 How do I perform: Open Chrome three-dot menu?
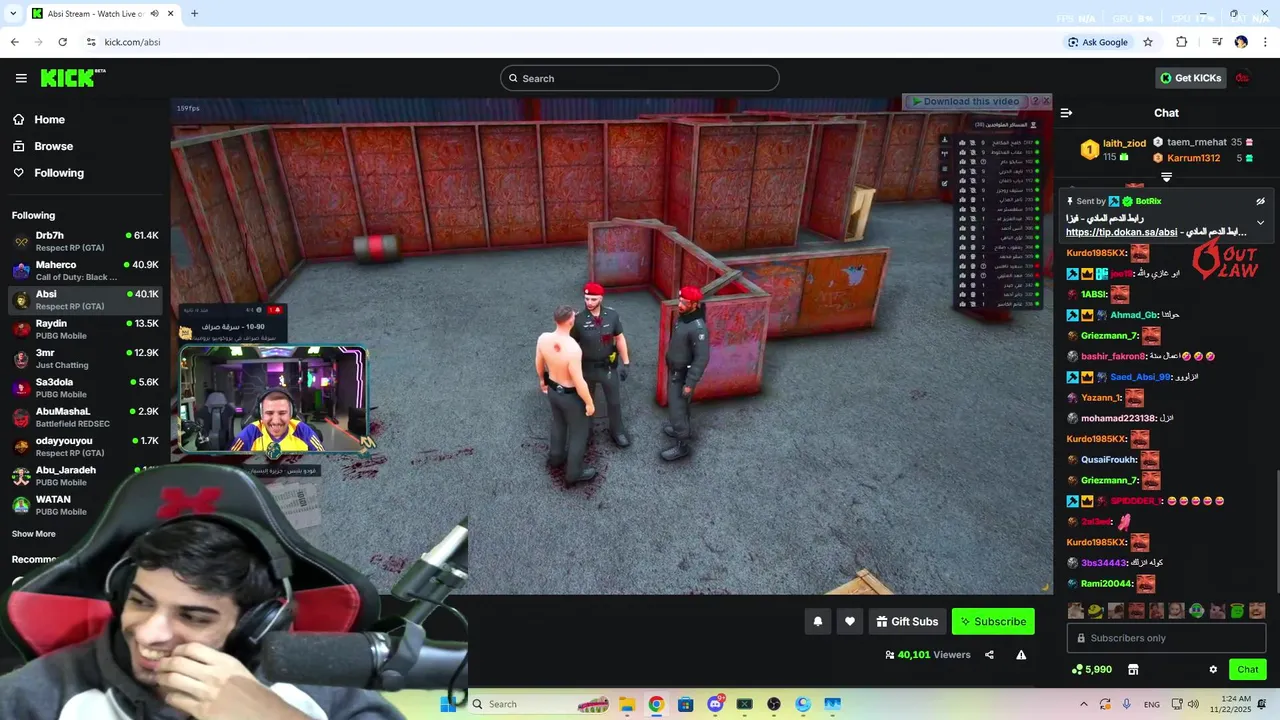pos(1266,42)
